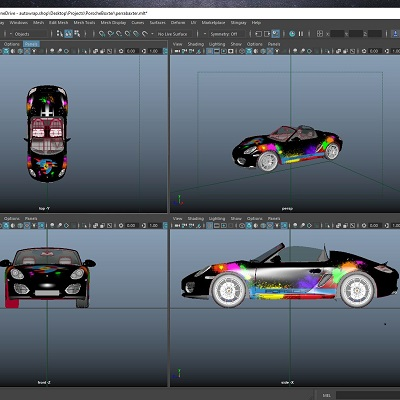Click the MEL command line label
Viewport: 400px width, 400px height.
tap(327, 395)
